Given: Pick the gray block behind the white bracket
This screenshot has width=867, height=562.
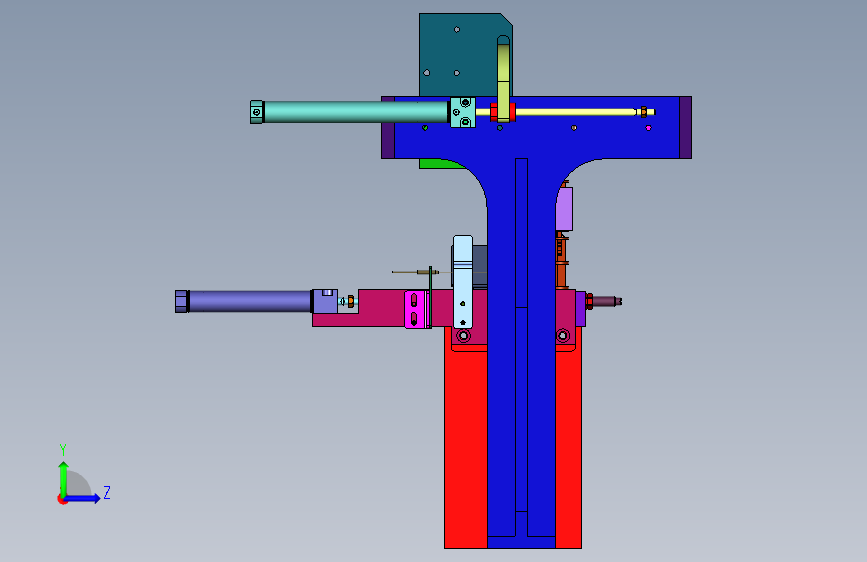Looking at the screenshot, I should [480, 266].
